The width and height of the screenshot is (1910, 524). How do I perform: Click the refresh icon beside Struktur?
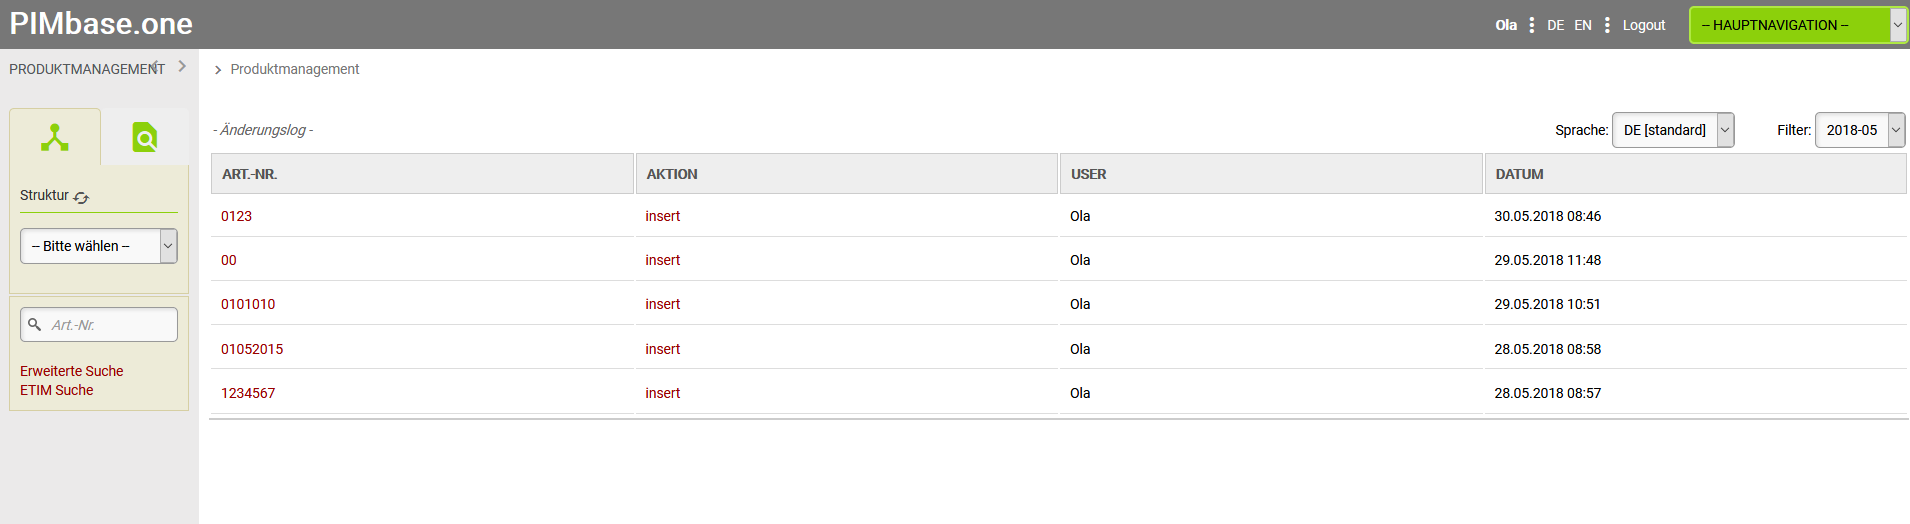82,198
